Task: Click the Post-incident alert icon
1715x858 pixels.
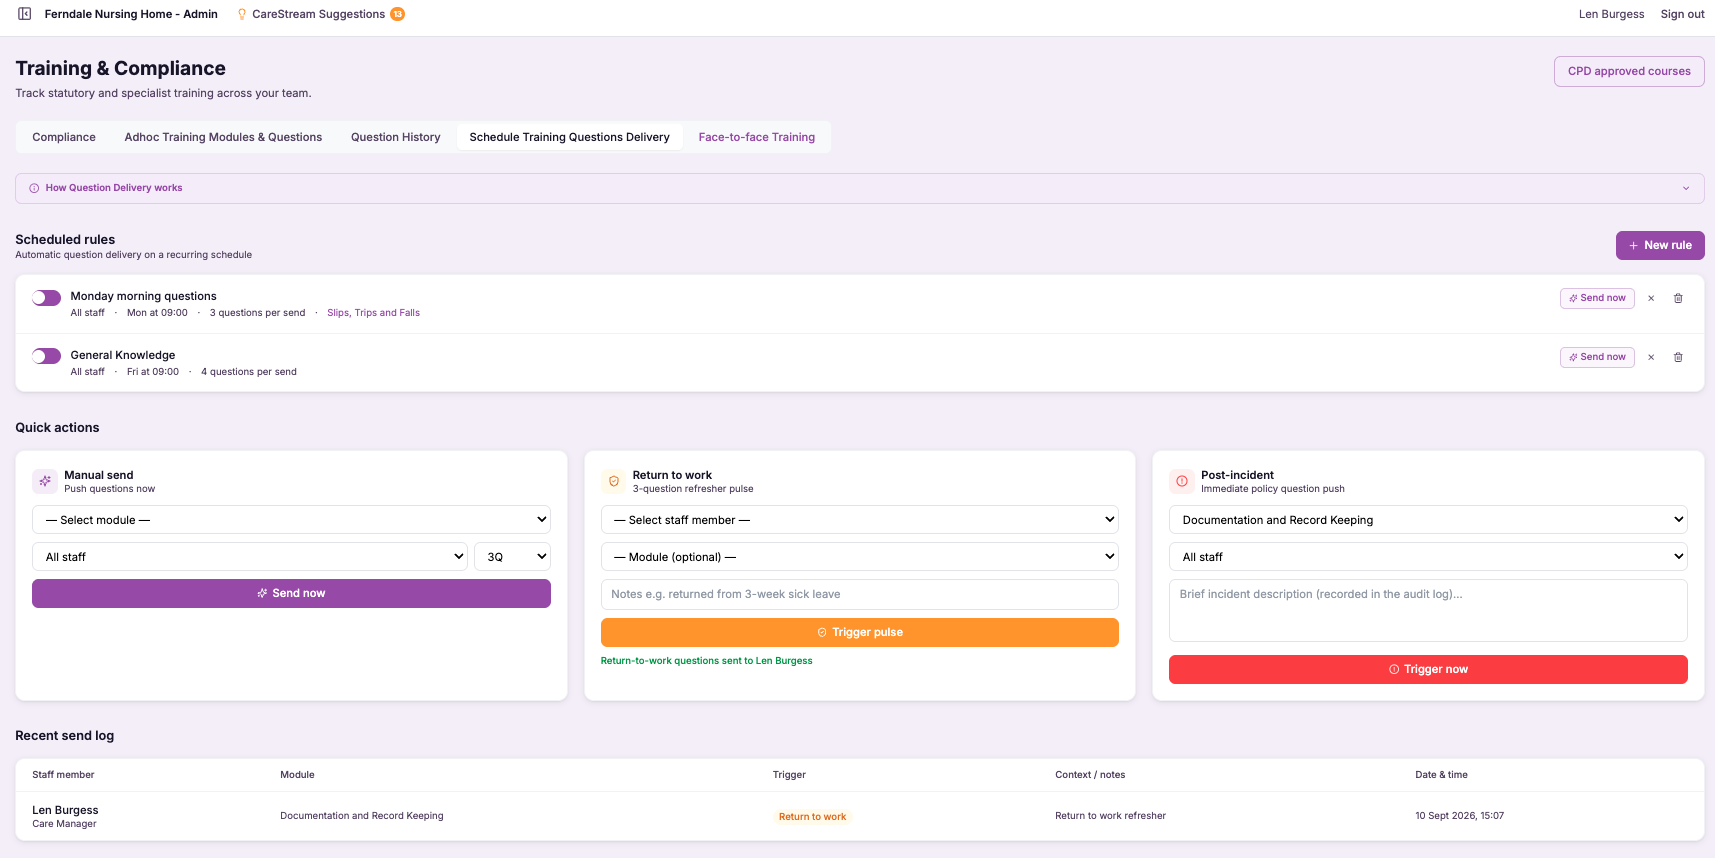Action: point(1182,481)
